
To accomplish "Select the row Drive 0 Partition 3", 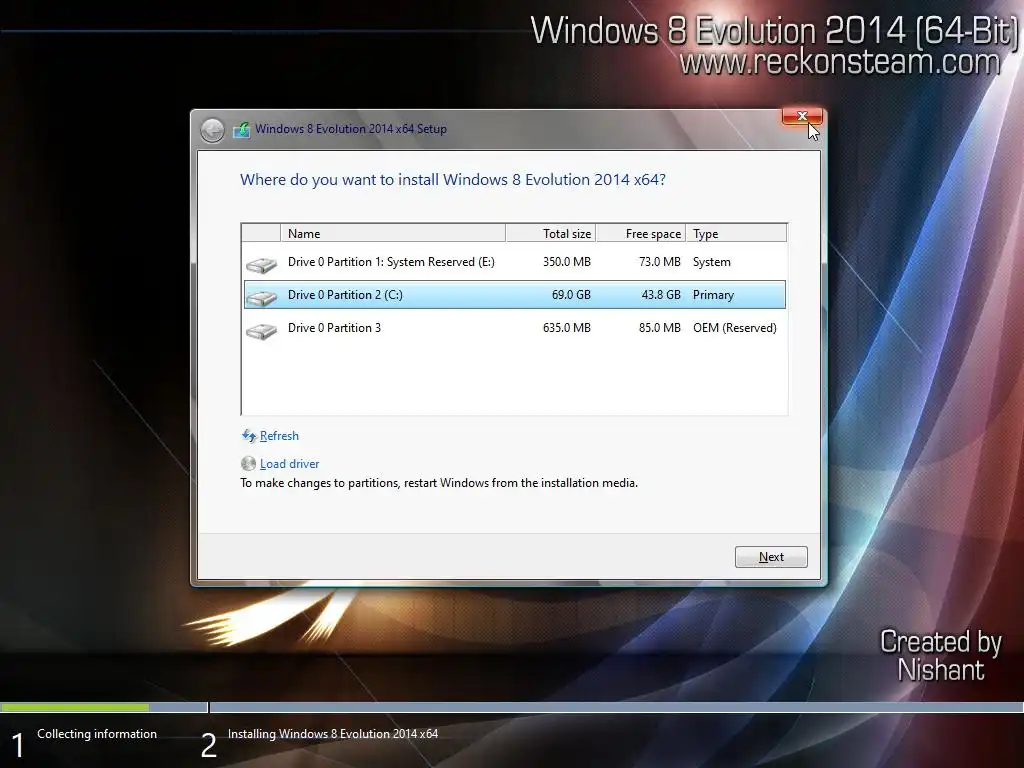I will pos(515,328).
